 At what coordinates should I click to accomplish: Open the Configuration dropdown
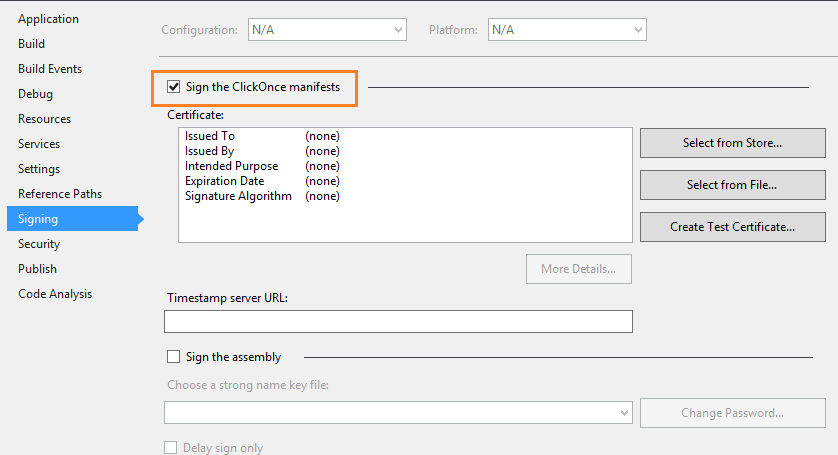327,30
